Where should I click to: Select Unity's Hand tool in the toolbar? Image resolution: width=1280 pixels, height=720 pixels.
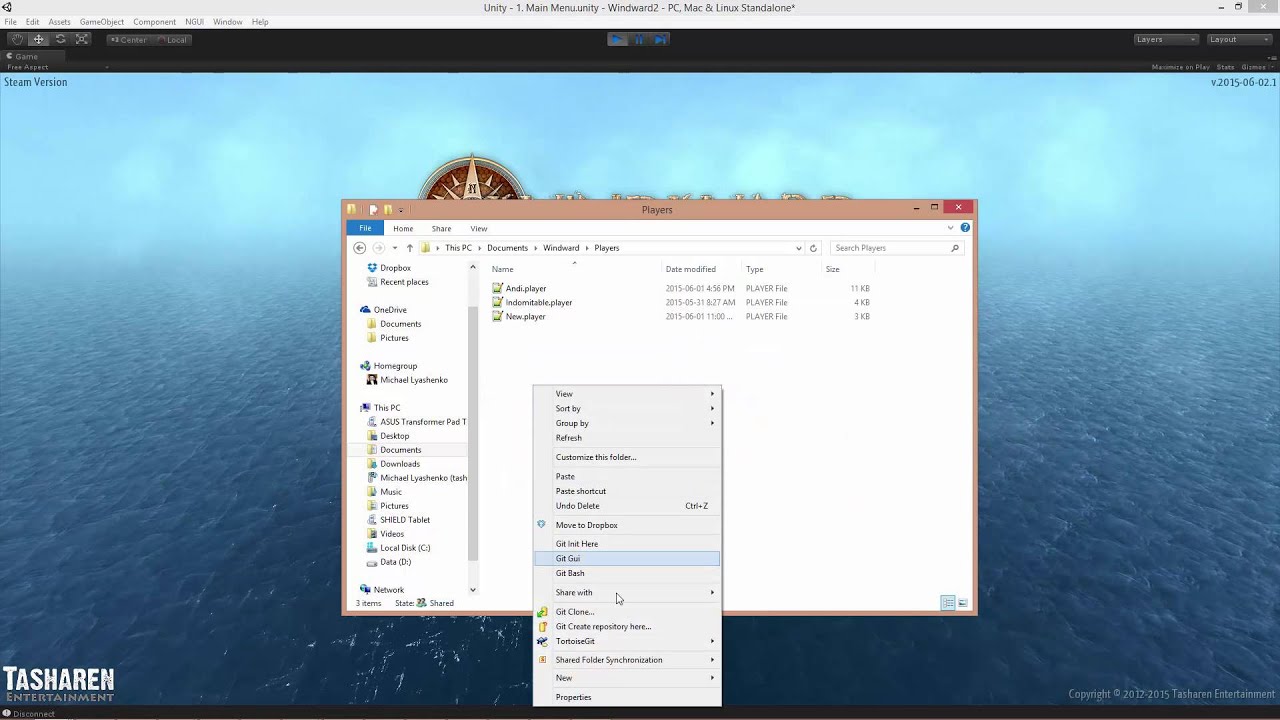(16, 39)
